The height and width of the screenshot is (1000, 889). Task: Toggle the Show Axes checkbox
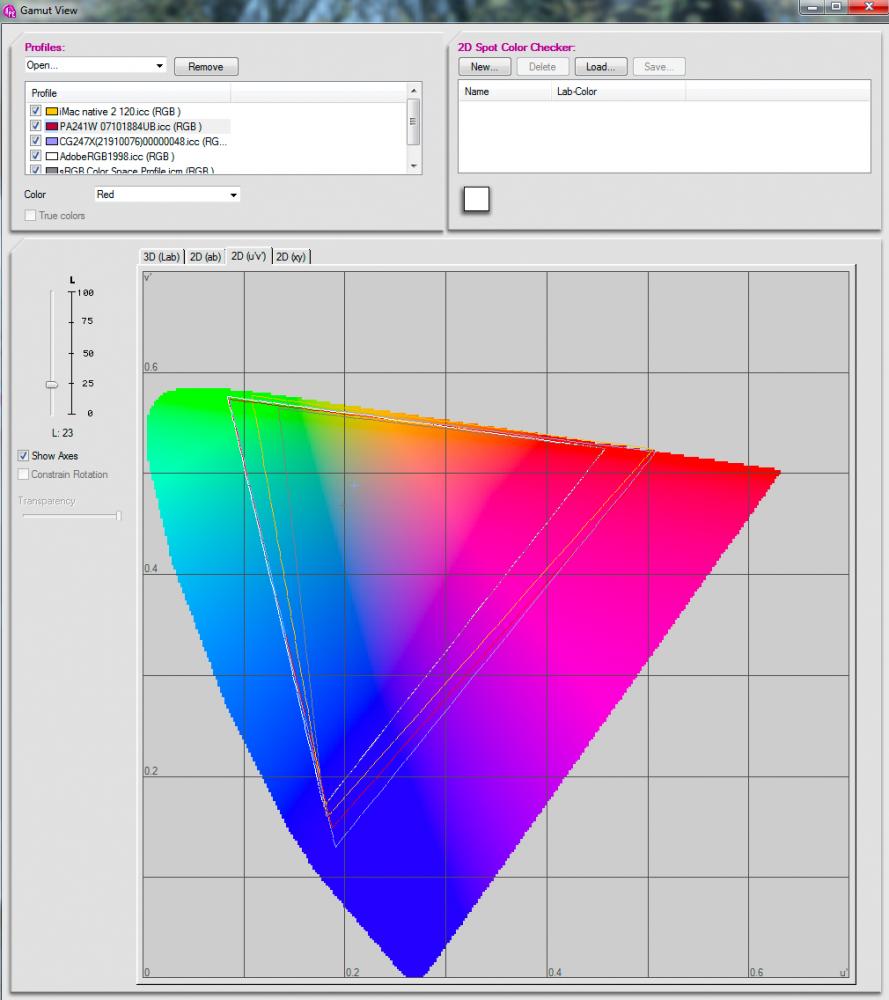pyautogui.click(x=24, y=455)
